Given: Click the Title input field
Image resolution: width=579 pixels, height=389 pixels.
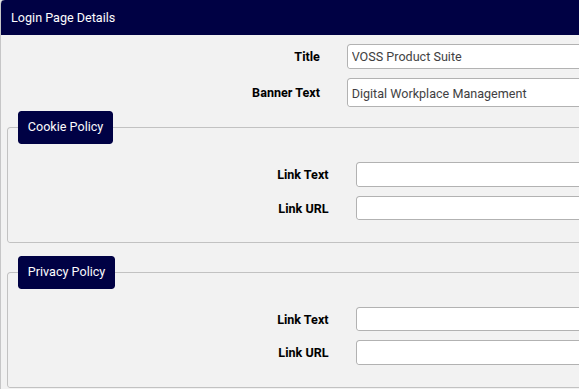Looking at the screenshot, I should click(x=463, y=57).
